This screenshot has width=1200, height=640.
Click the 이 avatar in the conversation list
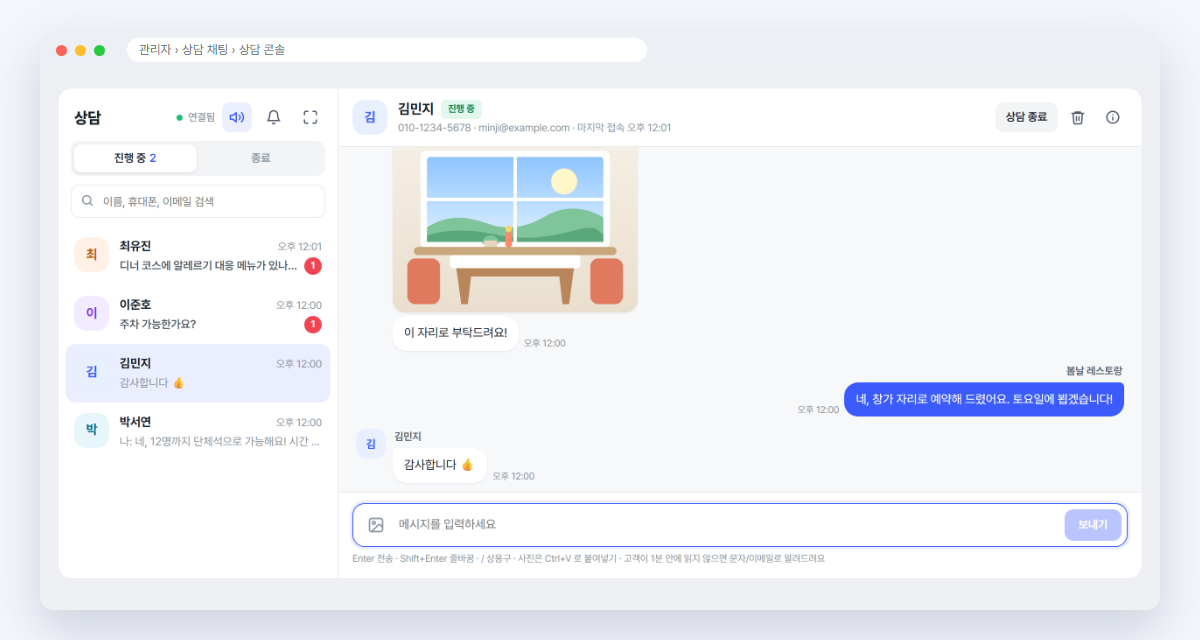(x=91, y=313)
